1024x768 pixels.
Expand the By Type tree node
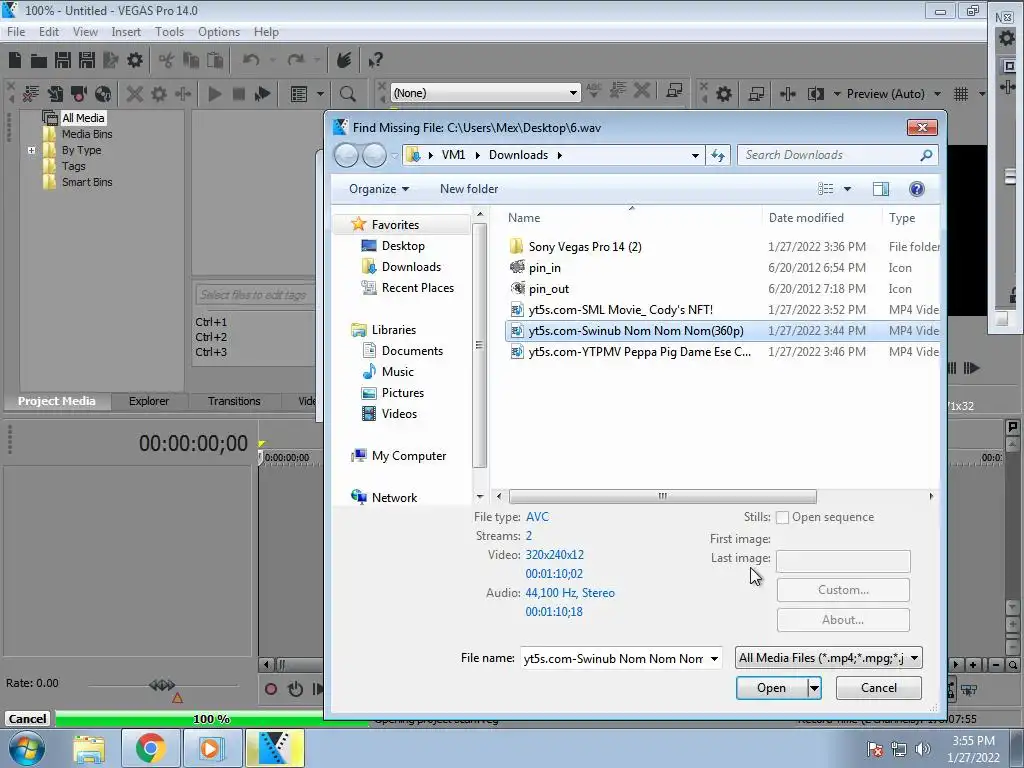coord(31,150)
